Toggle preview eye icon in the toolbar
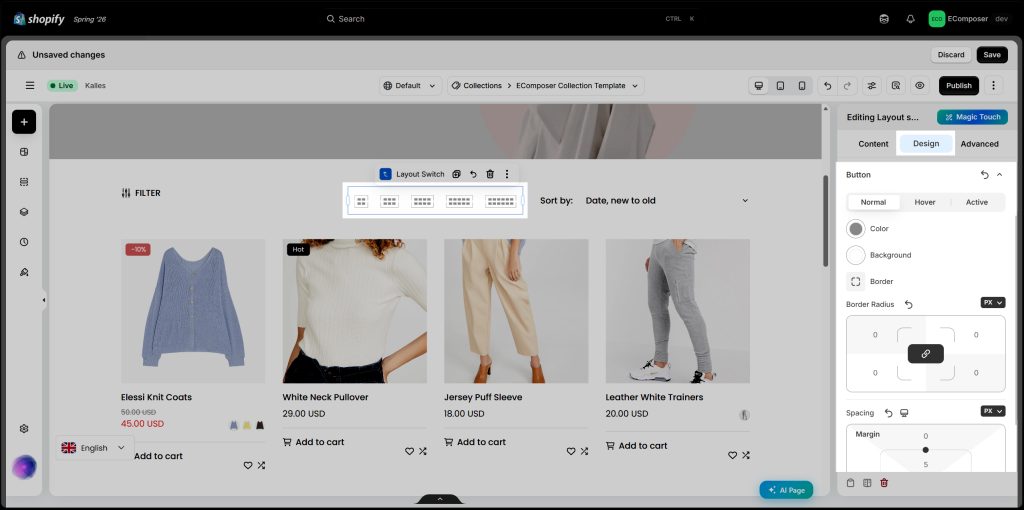 click(920, 86)
